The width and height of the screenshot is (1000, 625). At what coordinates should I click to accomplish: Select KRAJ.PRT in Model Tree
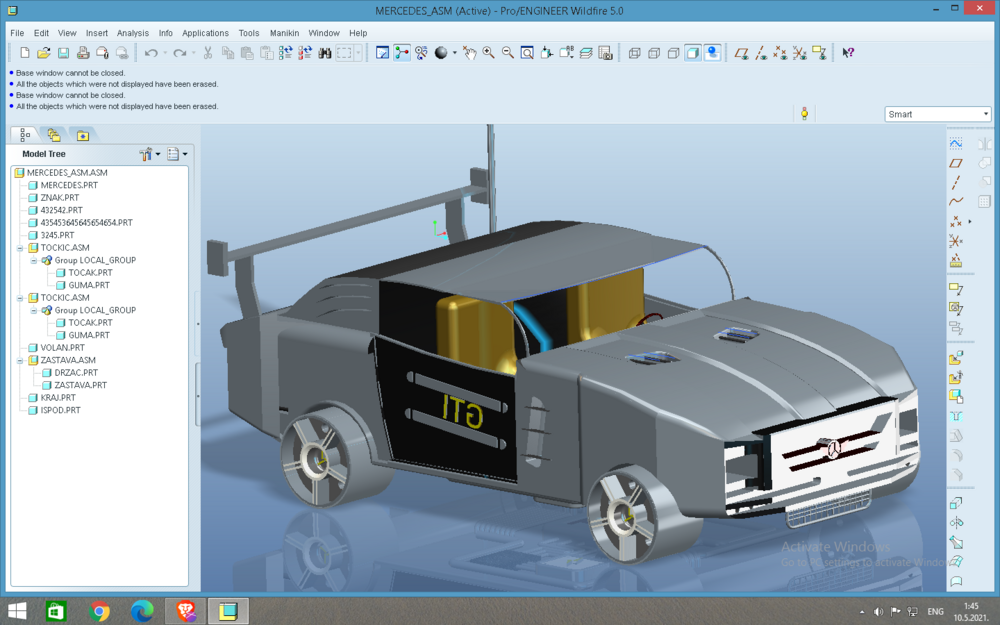(x=58, y=397)
